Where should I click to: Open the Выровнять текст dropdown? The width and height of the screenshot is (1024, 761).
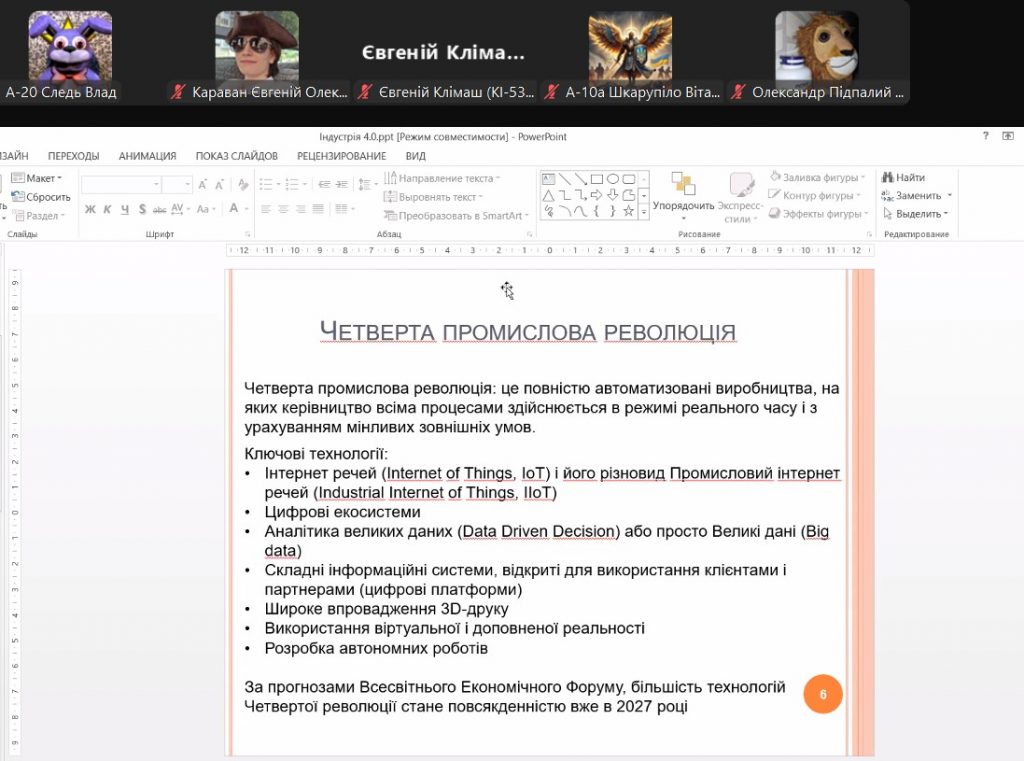pyautogui.click(x=433, y=197)
